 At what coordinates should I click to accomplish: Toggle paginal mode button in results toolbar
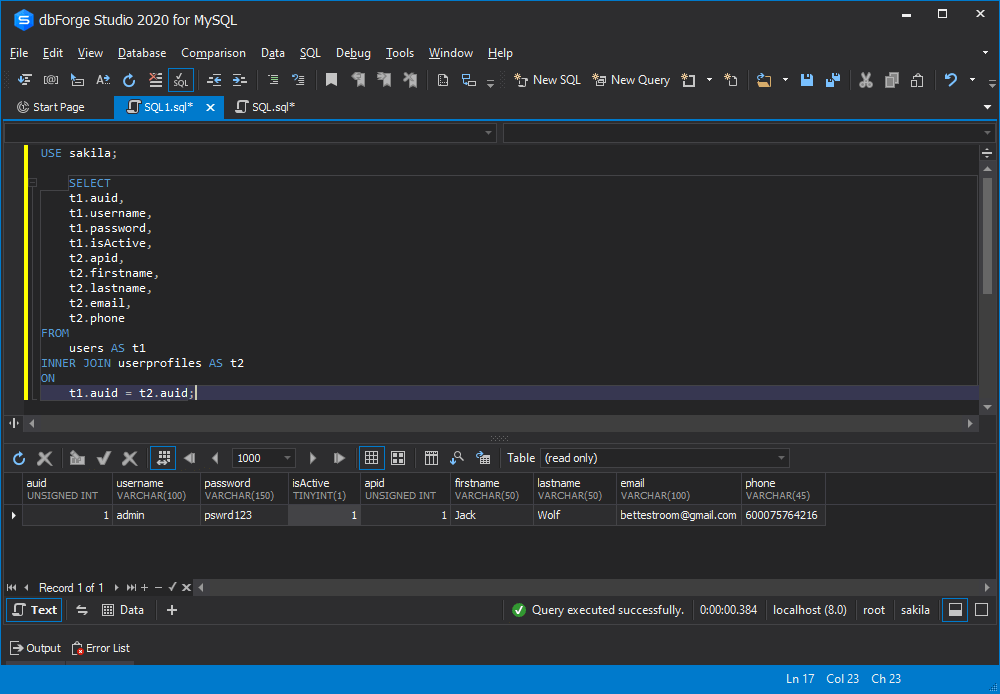[163, 458]
